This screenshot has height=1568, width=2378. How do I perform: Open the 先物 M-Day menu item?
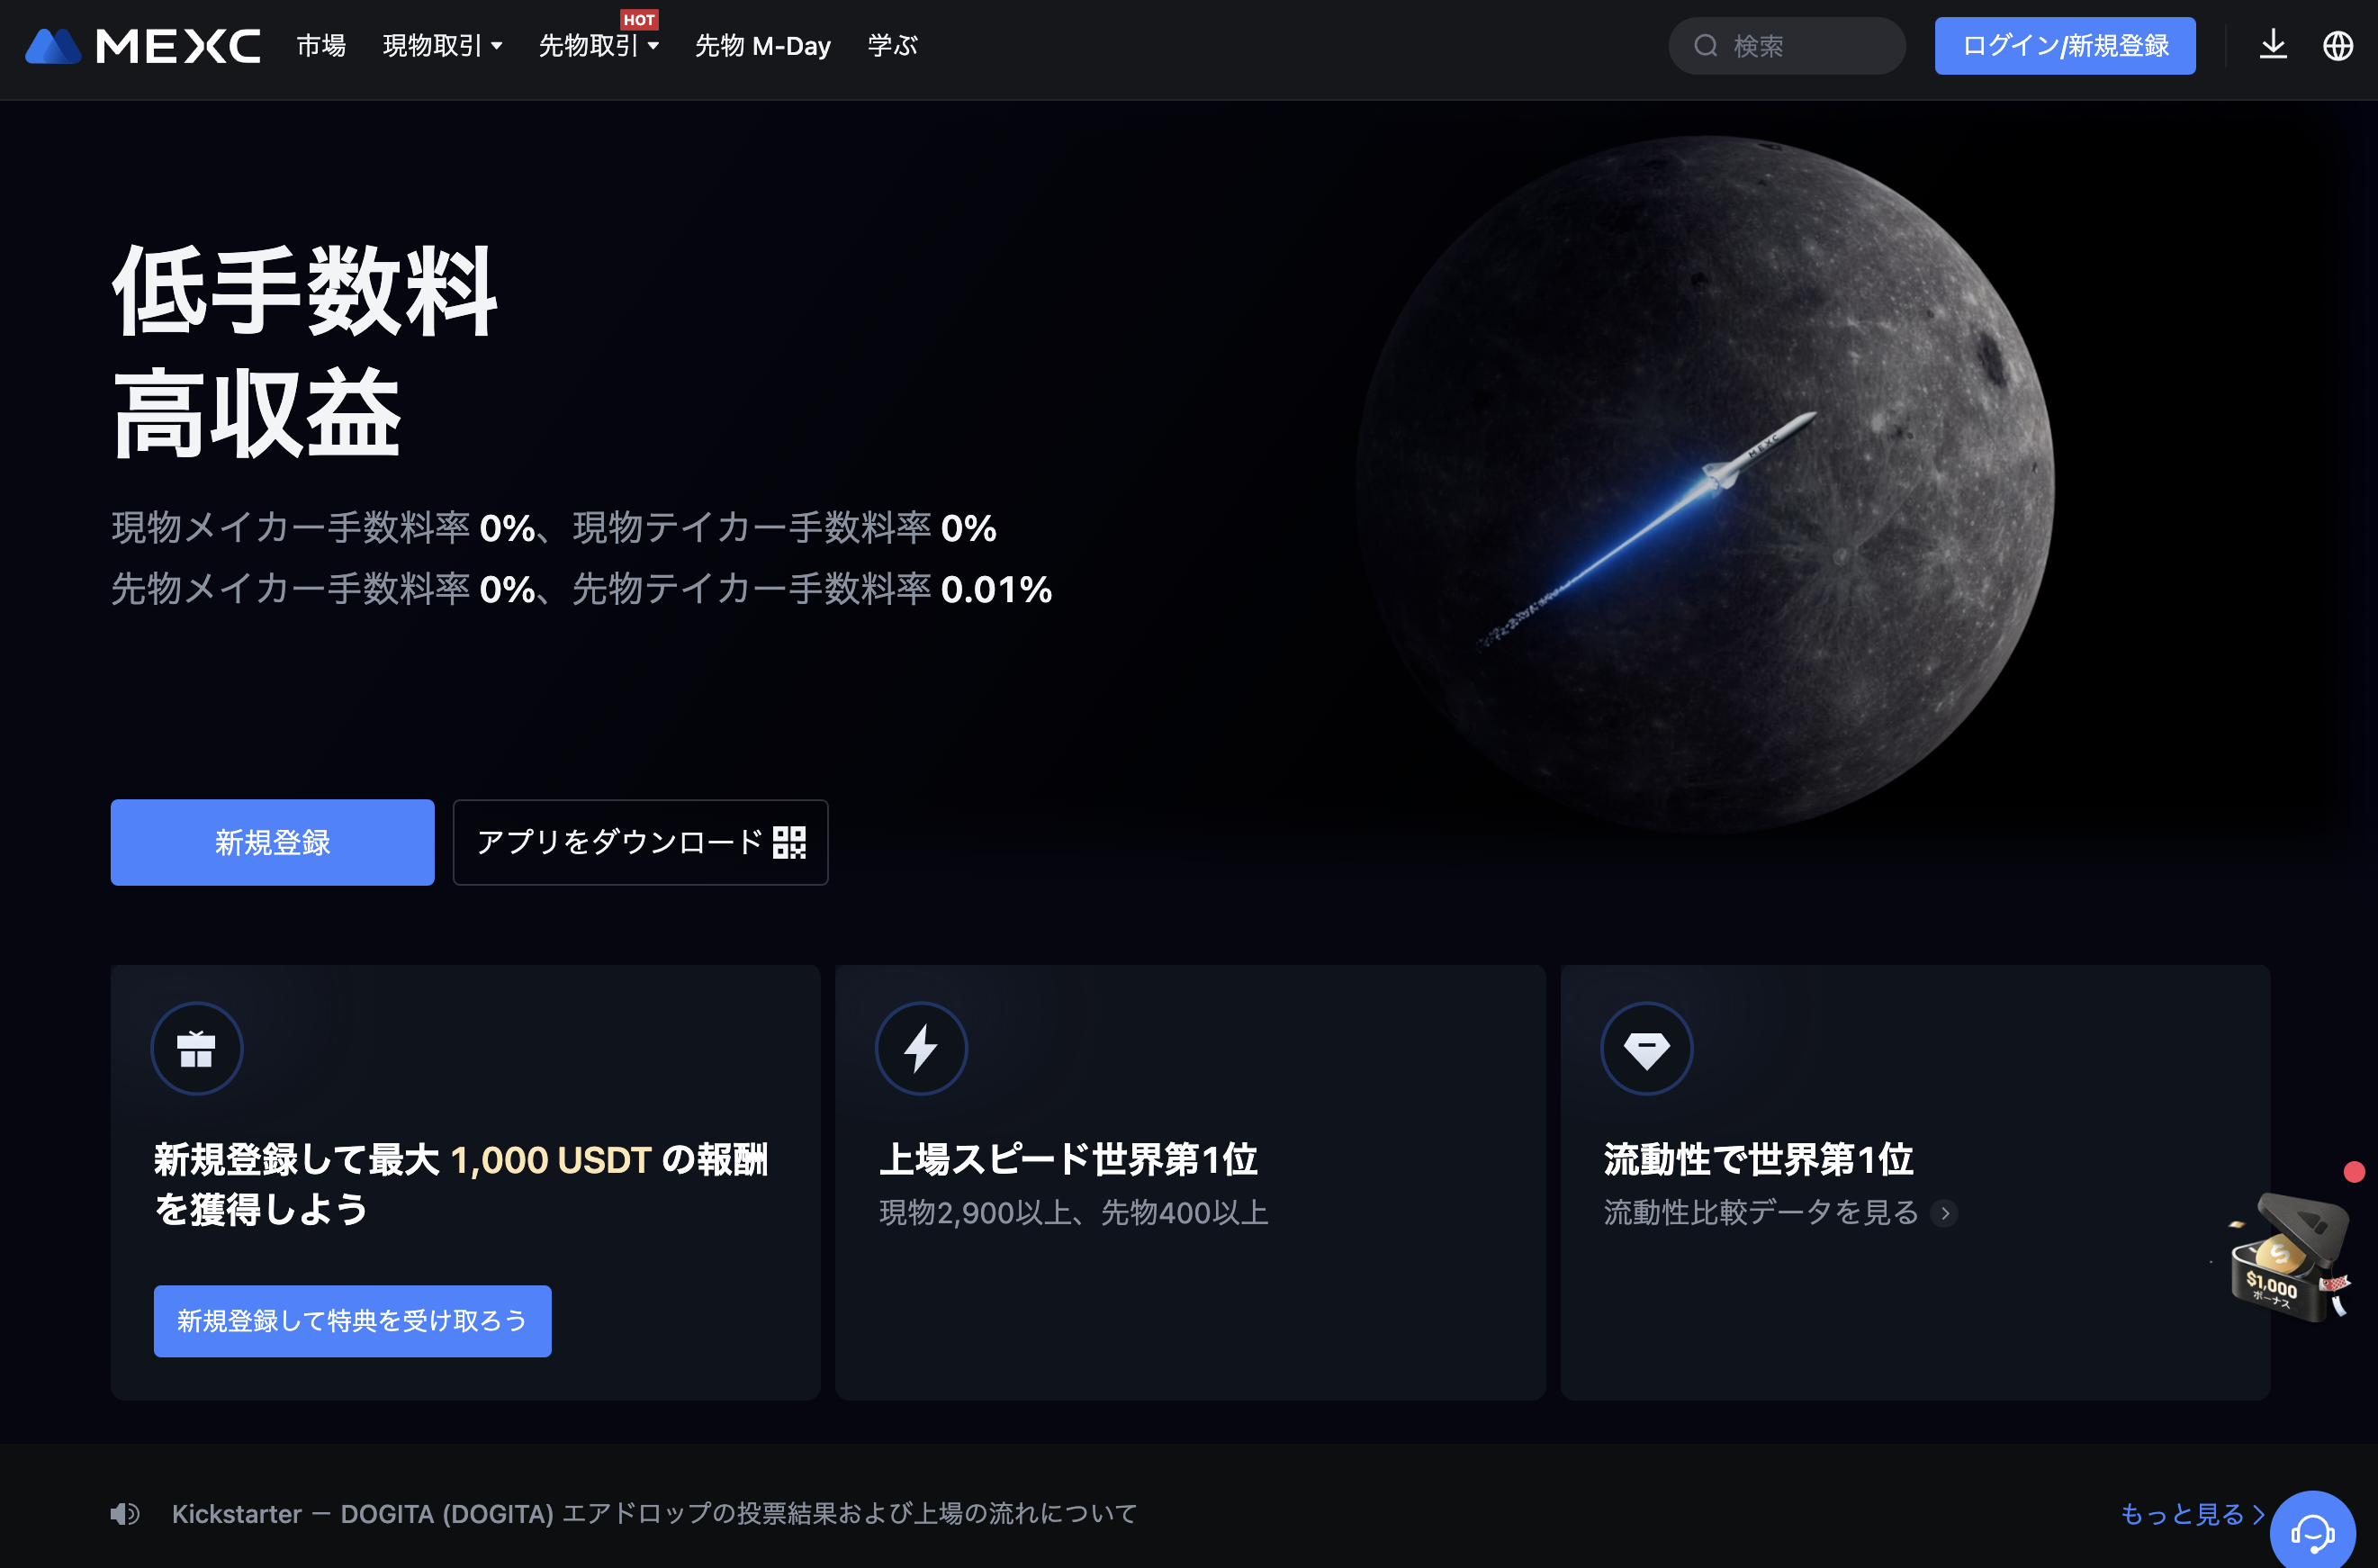tap(762, 46)
